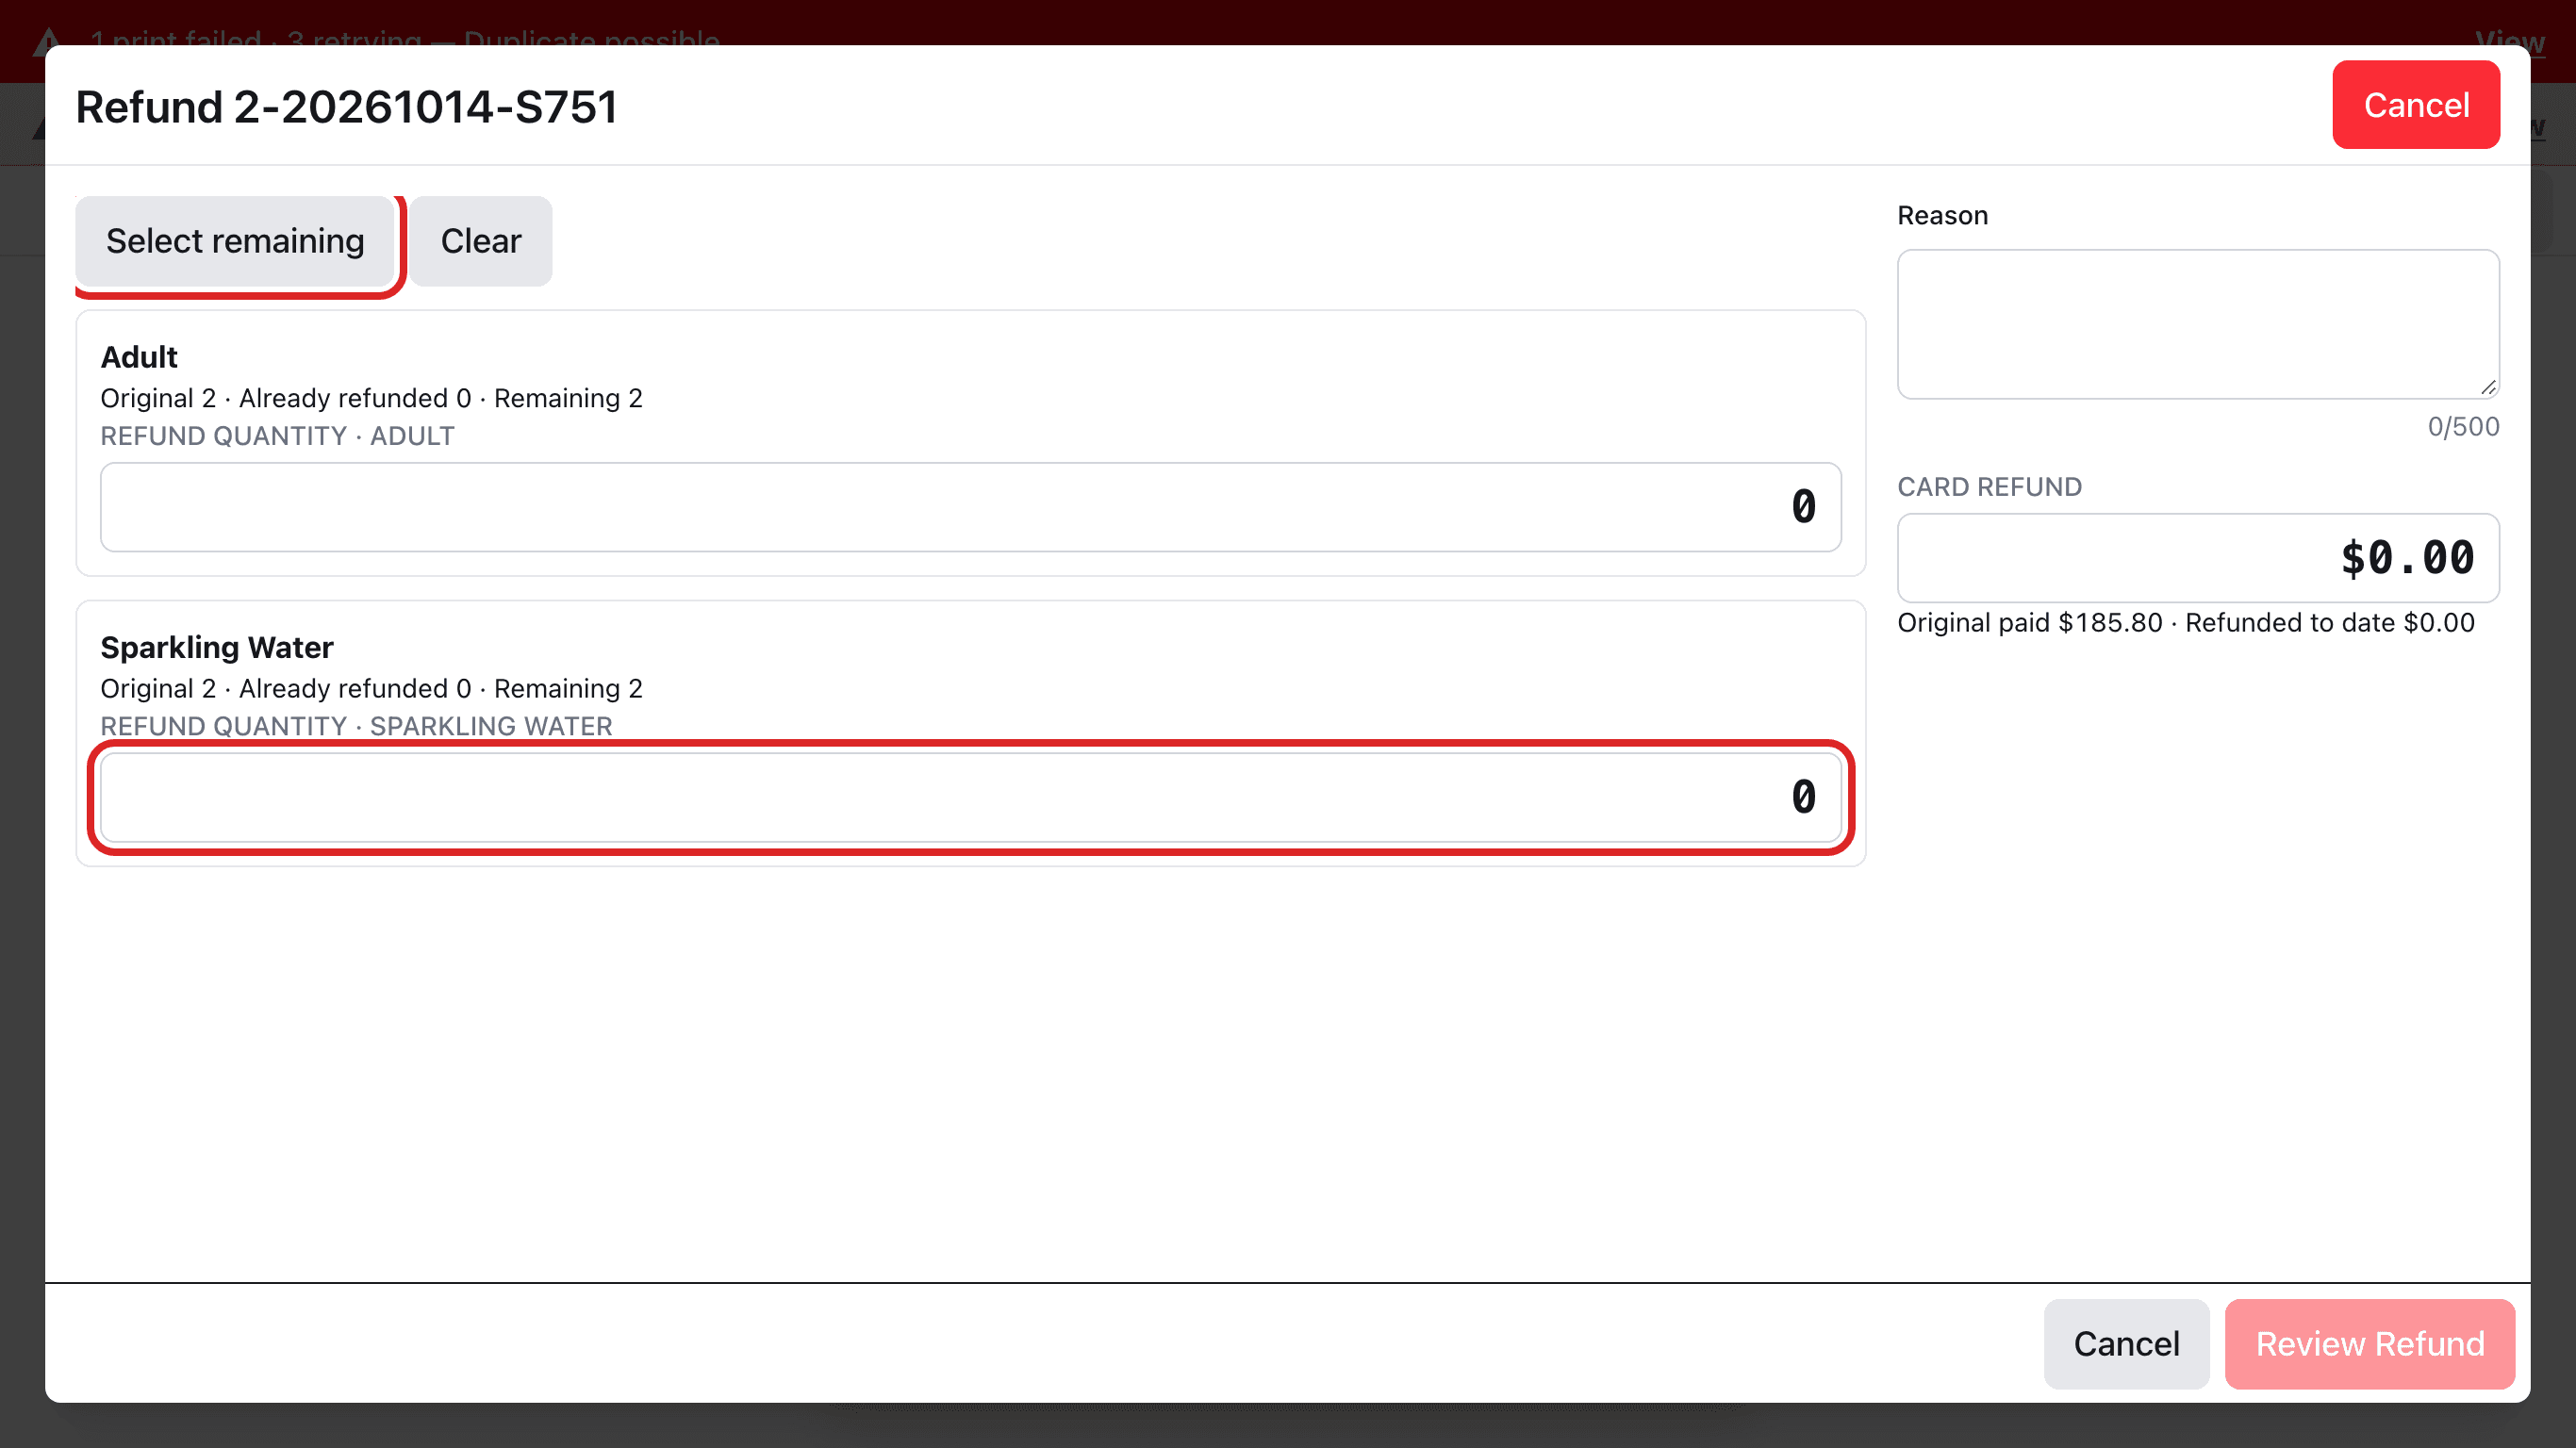Click the 'Original paid $185.80' summary text

2029,623
